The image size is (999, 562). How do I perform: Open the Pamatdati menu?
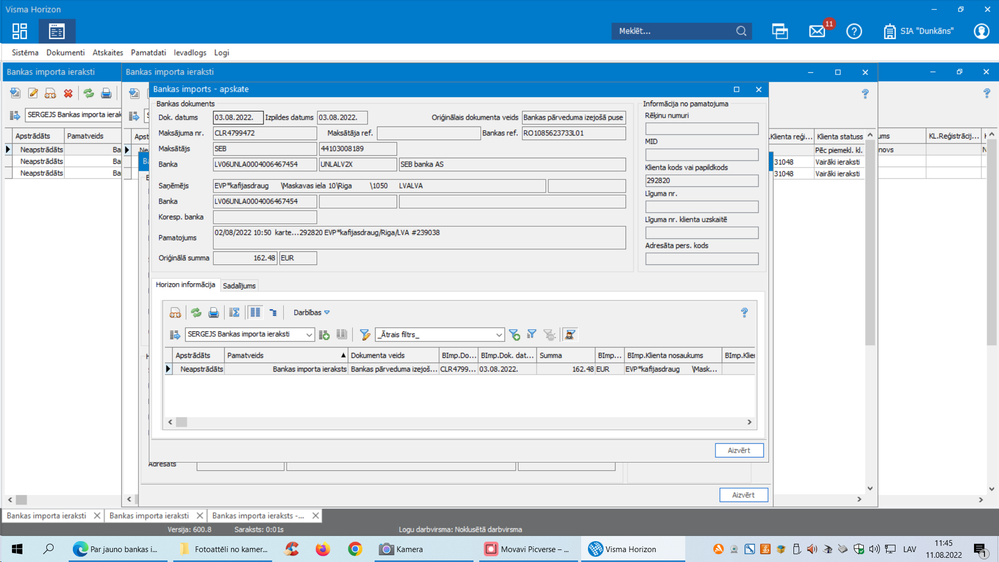tap(148, 52)
